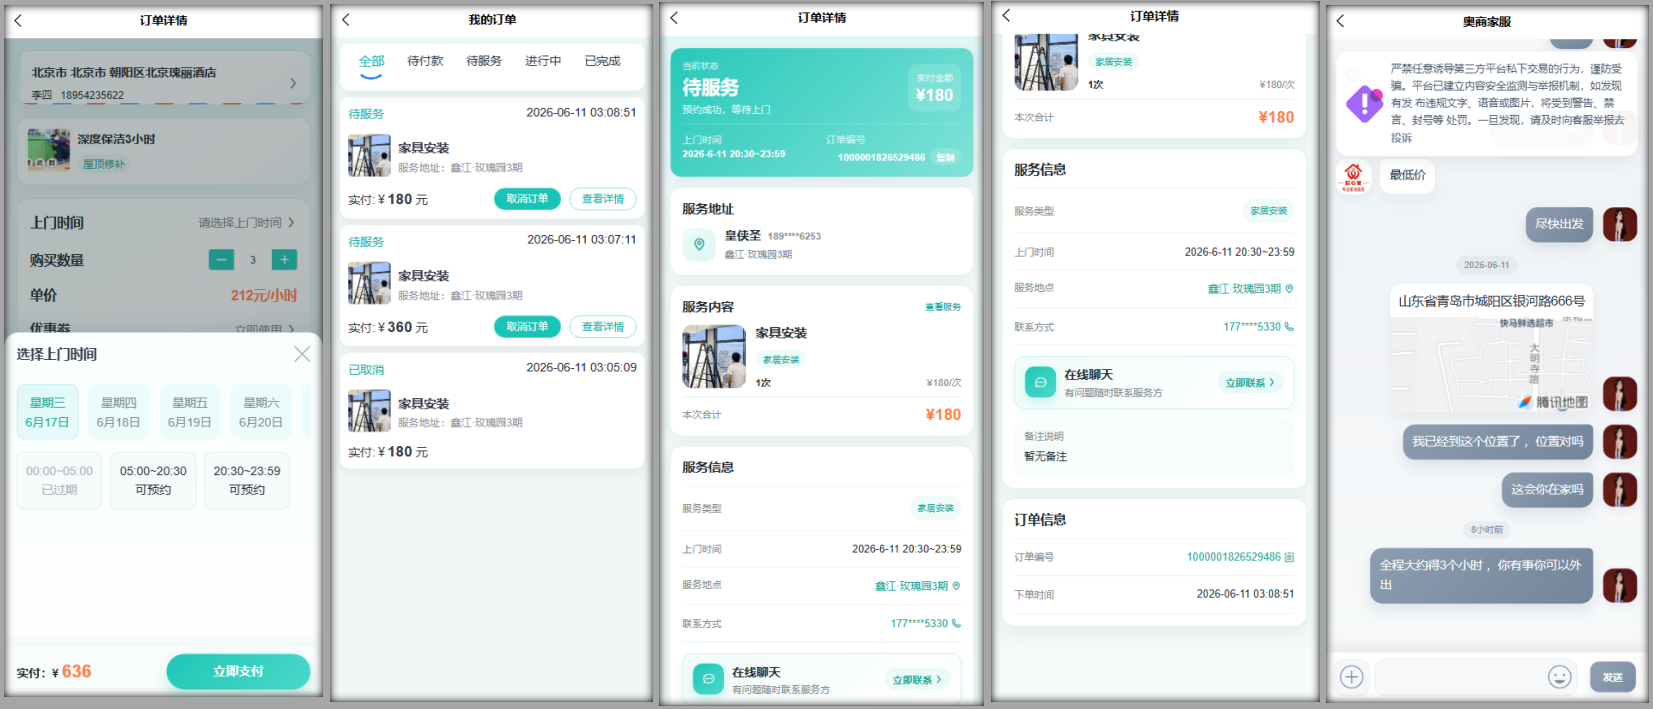Open chat attachments plus icon
The image size is (1653, 709).
coord(1351,677)
